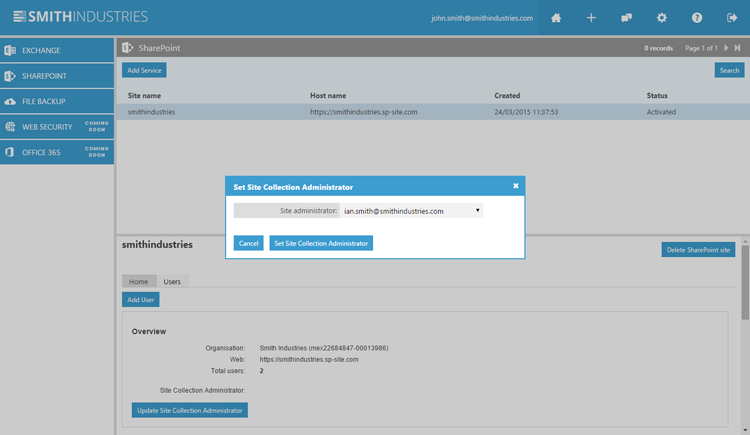Open the chat messages icon
Image resolution: width=750 pixels, height=435 pixels.
coord(627,18)
